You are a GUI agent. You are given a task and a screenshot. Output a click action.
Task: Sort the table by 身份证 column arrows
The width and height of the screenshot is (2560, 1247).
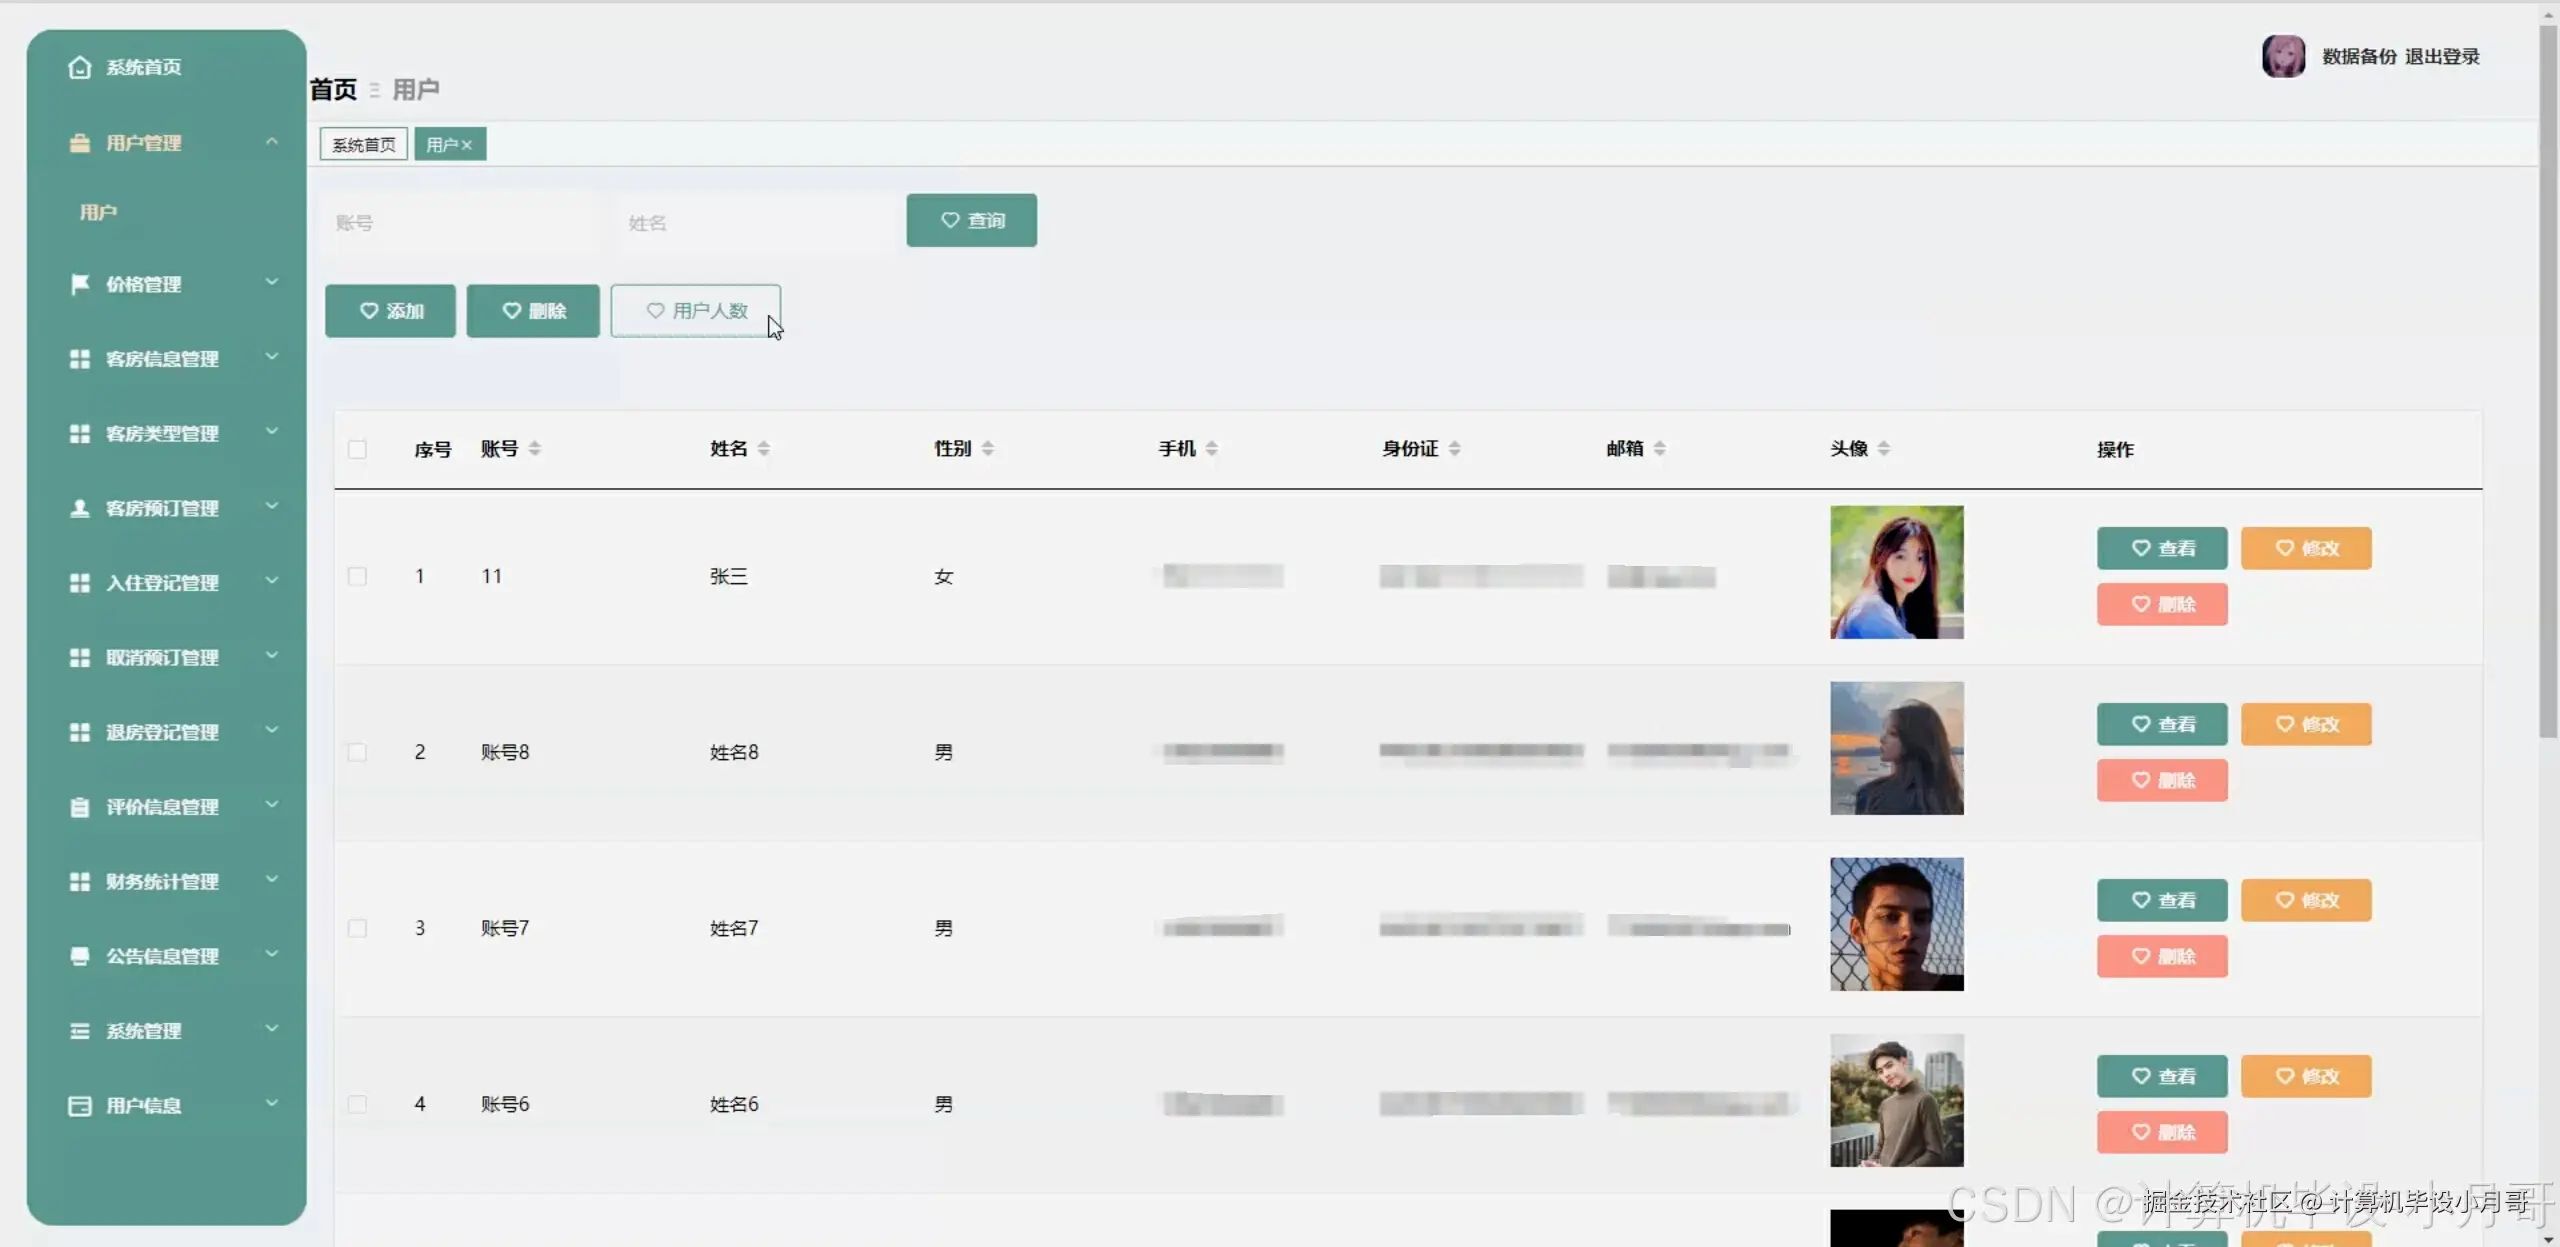1455,449
